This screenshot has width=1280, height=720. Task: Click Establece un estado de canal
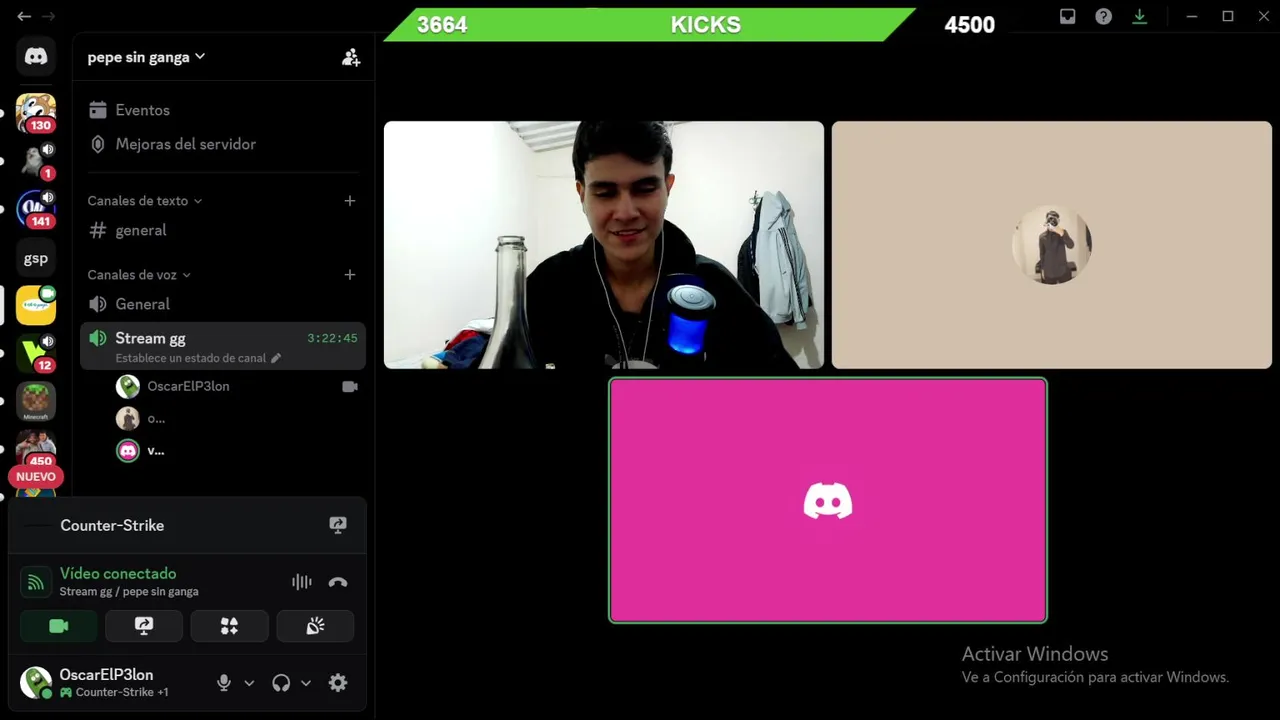tap(198, 358)
